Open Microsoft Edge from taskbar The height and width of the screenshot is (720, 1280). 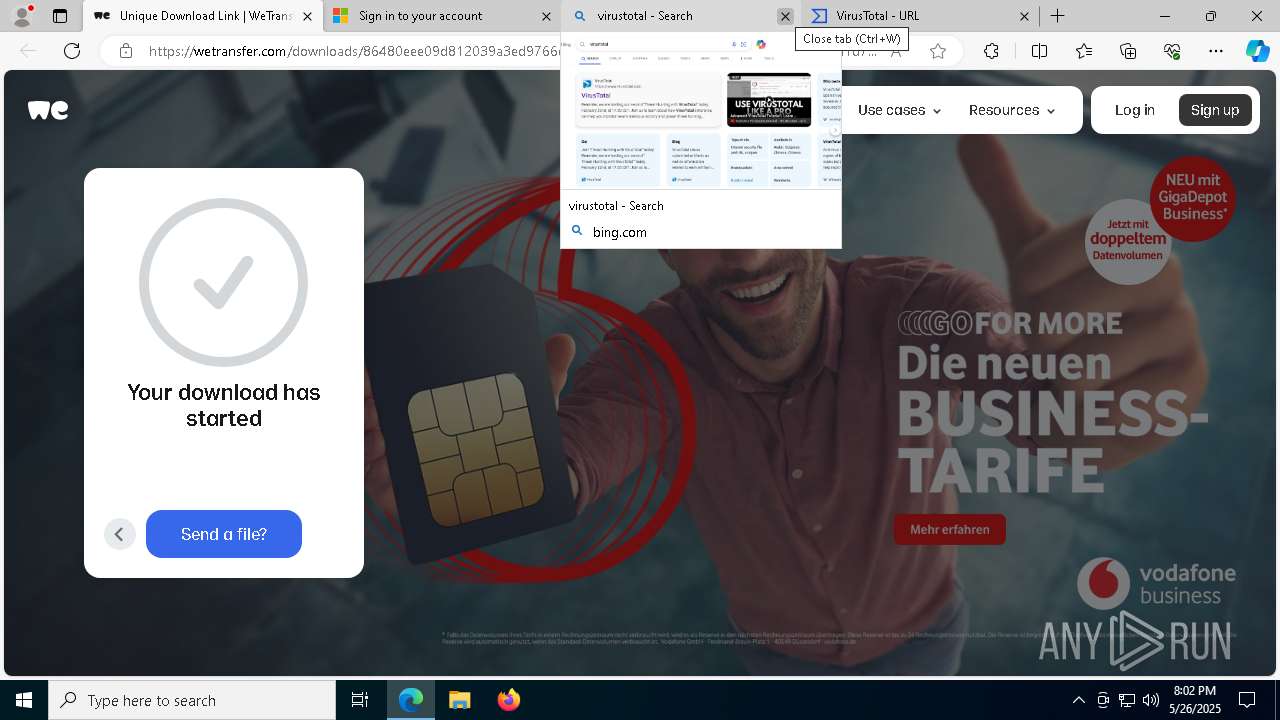click(x=411, y=700)
